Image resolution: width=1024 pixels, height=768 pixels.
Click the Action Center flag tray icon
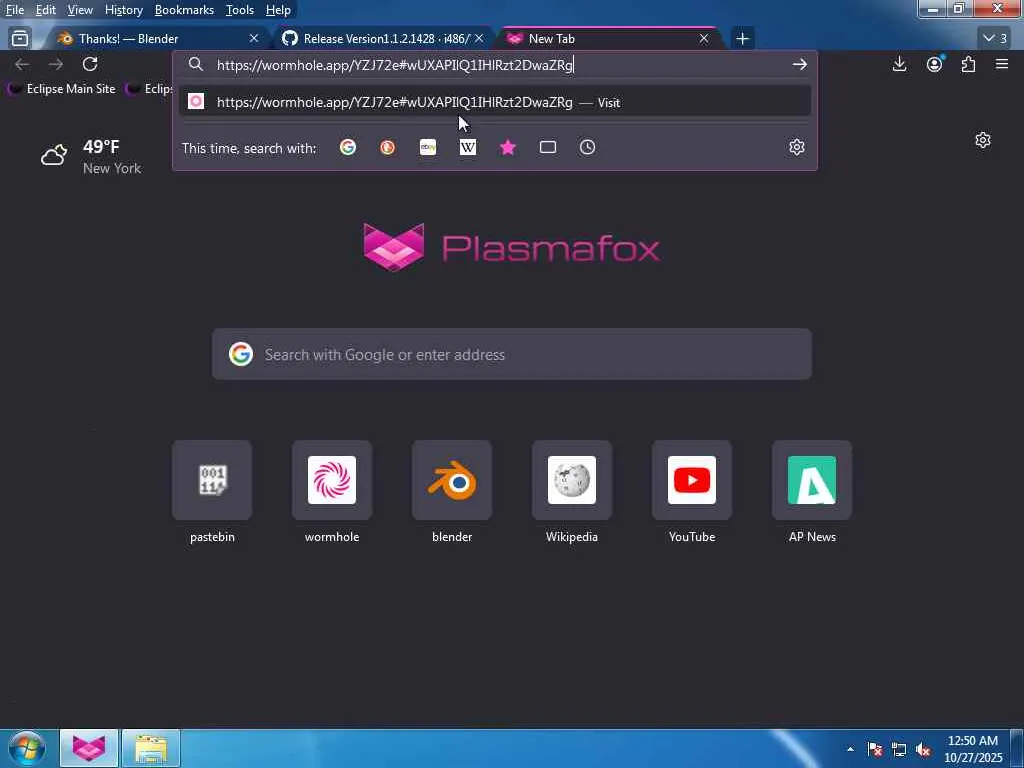pos(875,749)
